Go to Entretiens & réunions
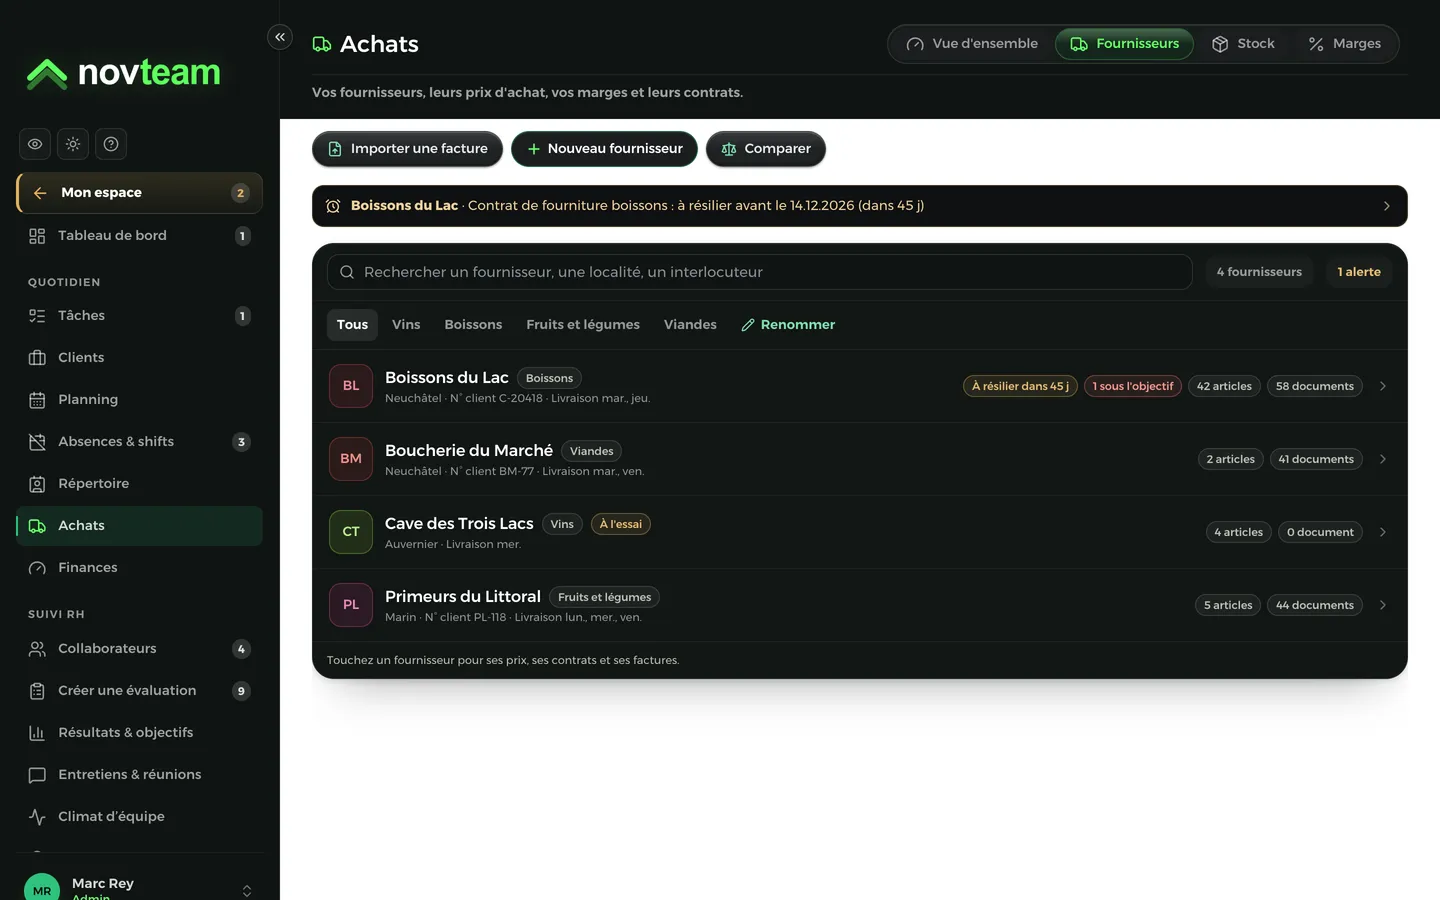Screen dimensions: 1440x900 (140, 775)
